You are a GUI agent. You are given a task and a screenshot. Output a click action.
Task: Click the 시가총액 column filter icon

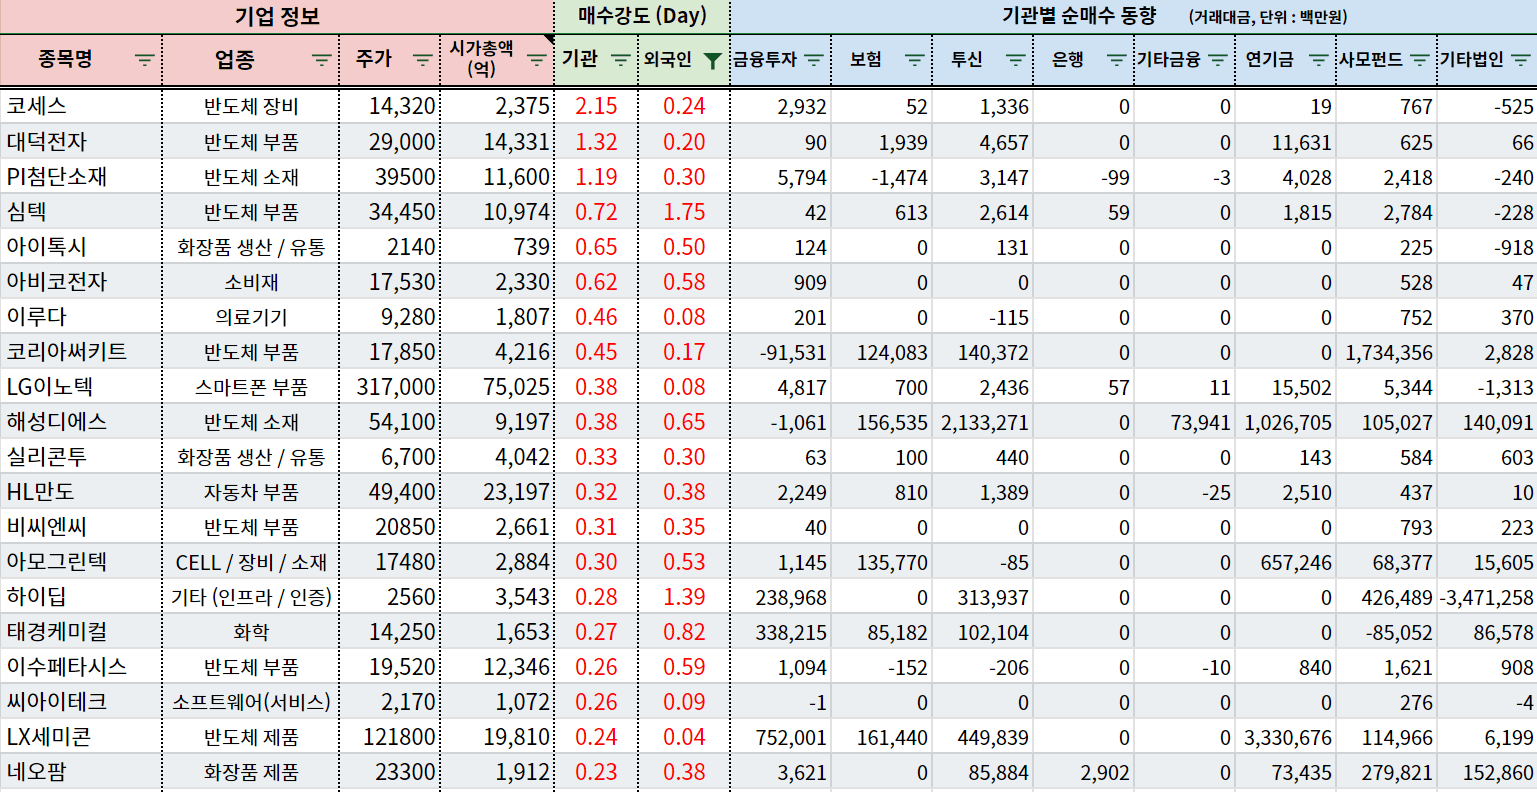(x=537, y=60)
